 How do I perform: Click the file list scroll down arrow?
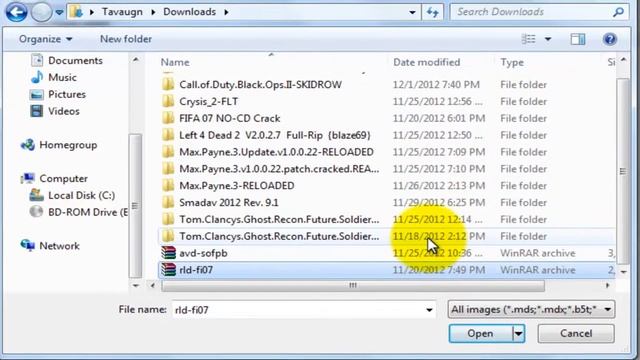[x=623, y=272]
